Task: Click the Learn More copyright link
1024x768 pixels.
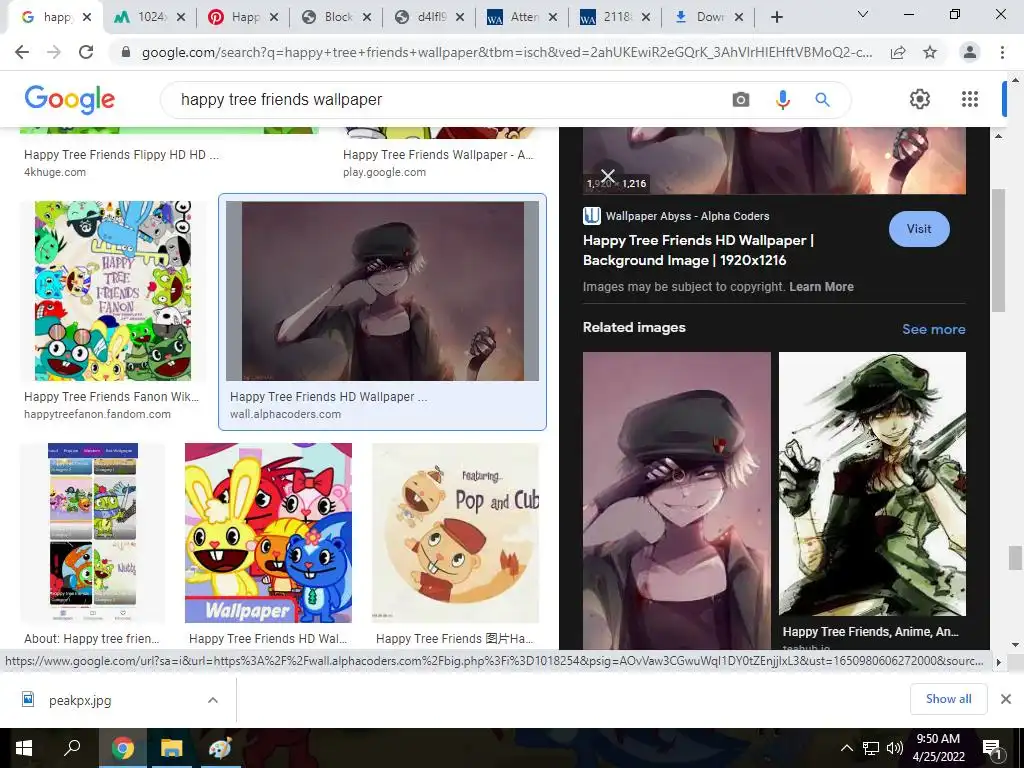Action: coord(821,287)
